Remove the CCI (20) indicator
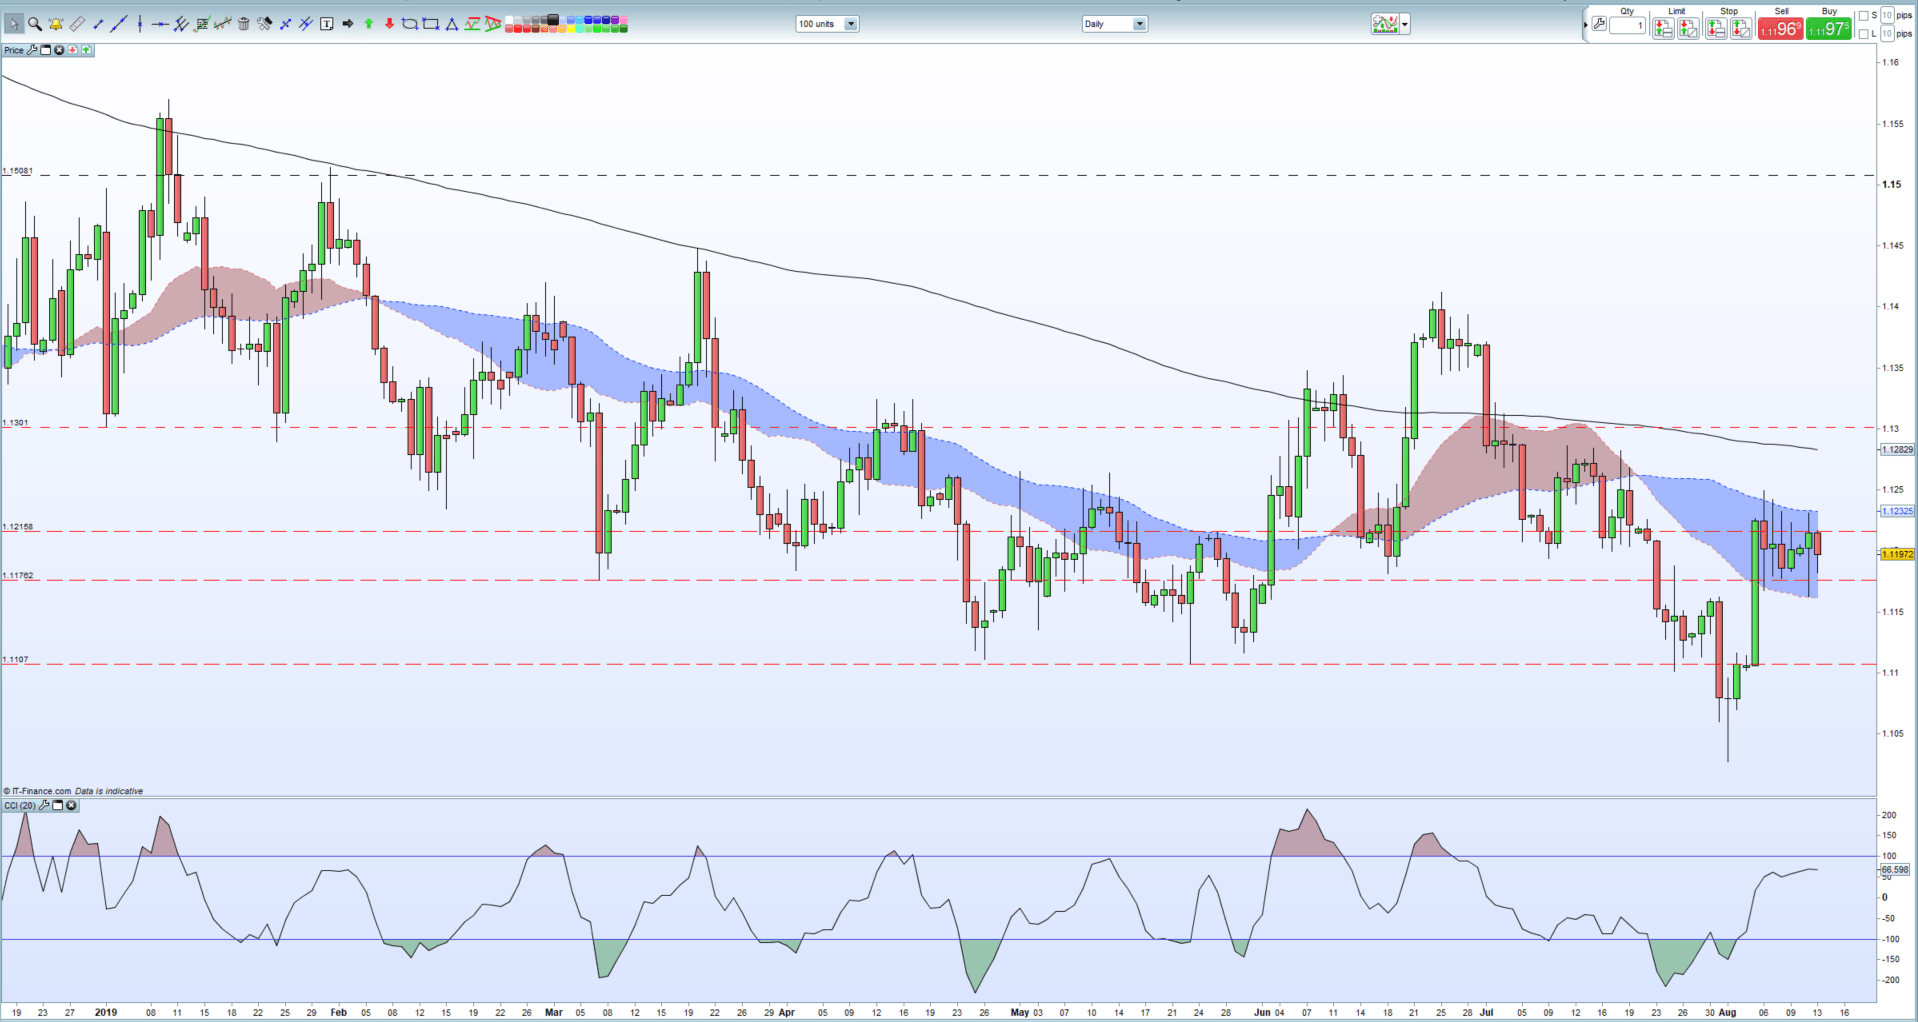This screenshot has width=1918, height=1022. click(x=71, y=805)
